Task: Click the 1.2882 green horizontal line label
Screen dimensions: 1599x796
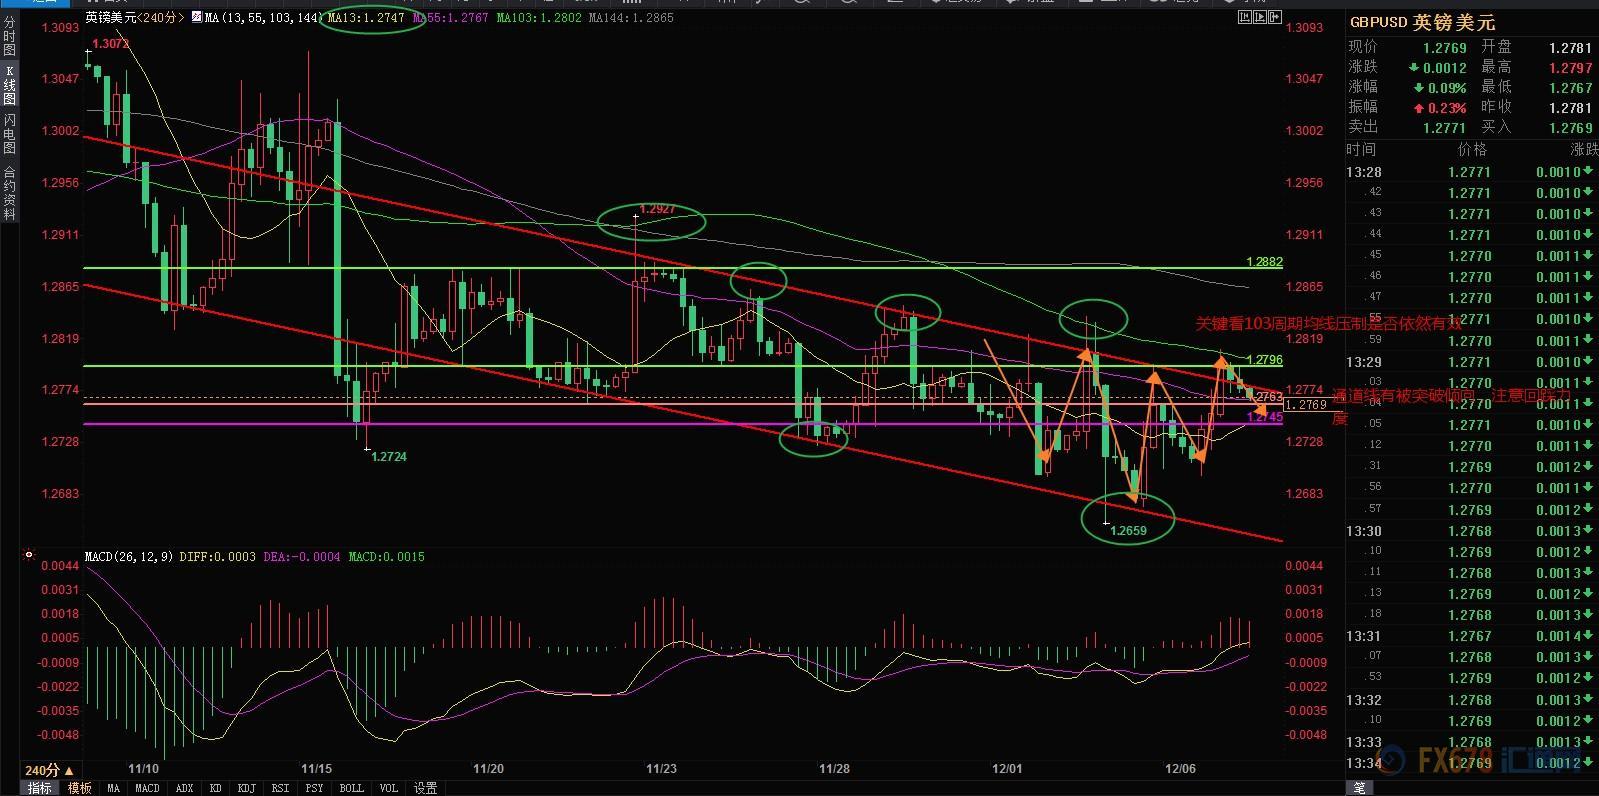Action: (1264, 262)
